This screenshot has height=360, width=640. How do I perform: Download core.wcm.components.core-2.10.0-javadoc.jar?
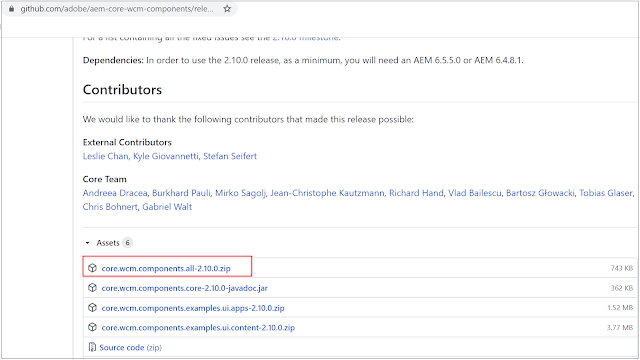coord(184,288)
